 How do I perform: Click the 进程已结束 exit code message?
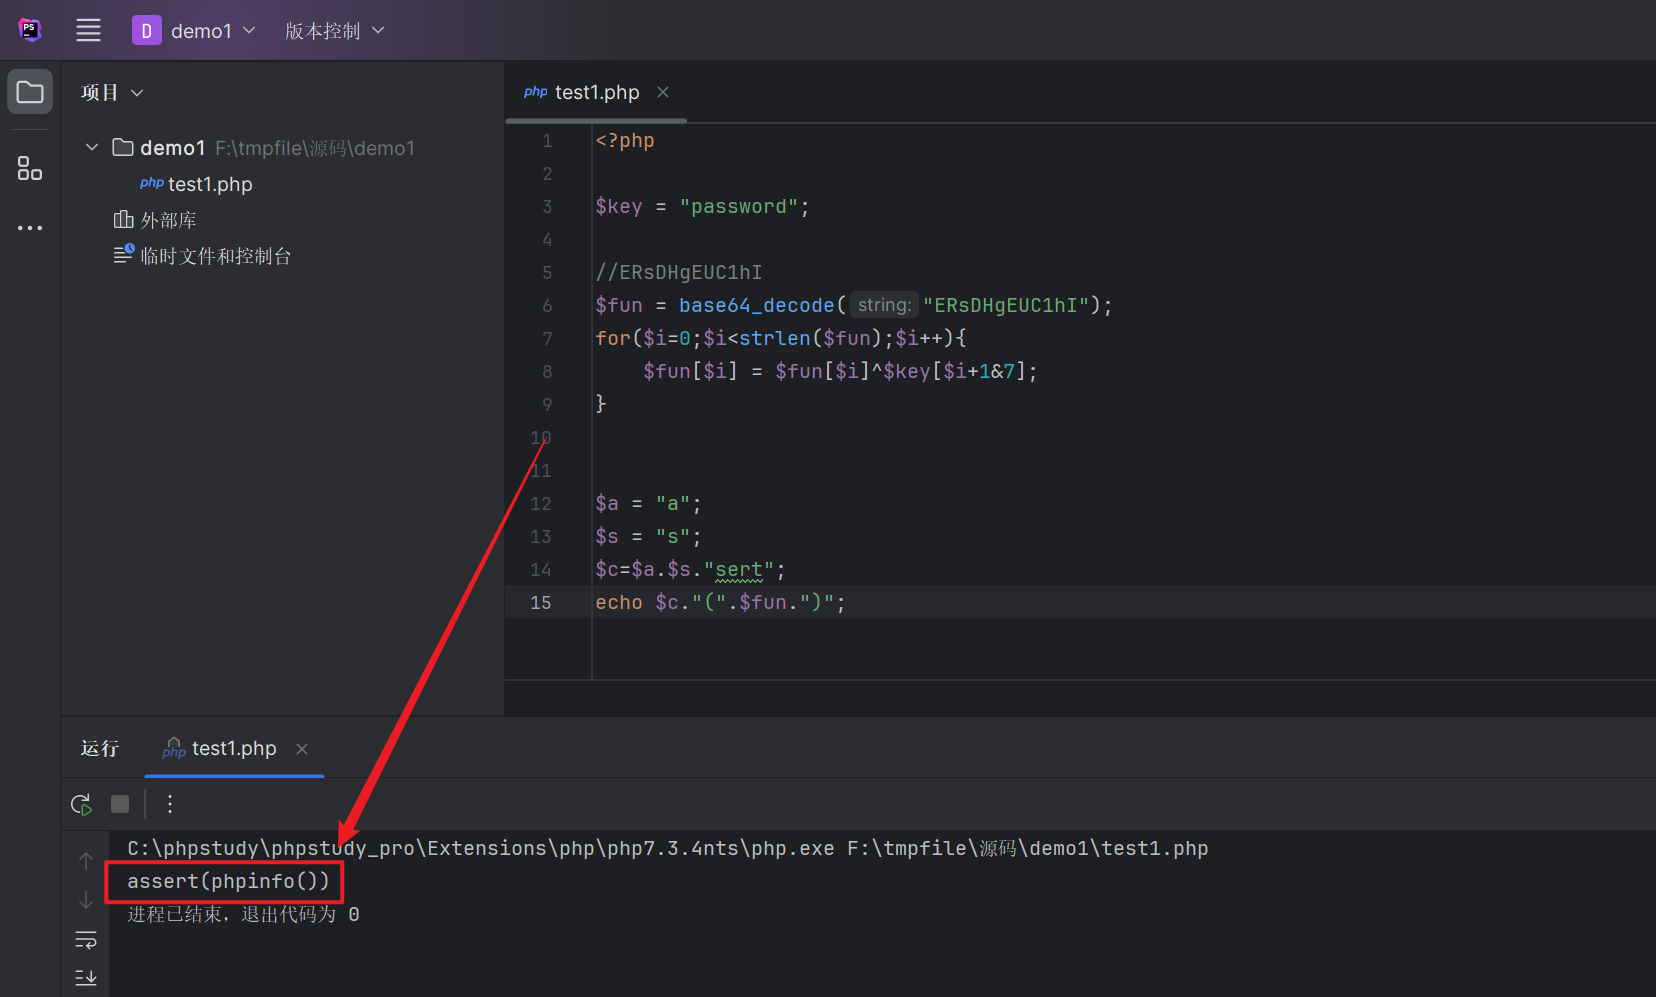[244, 914]
